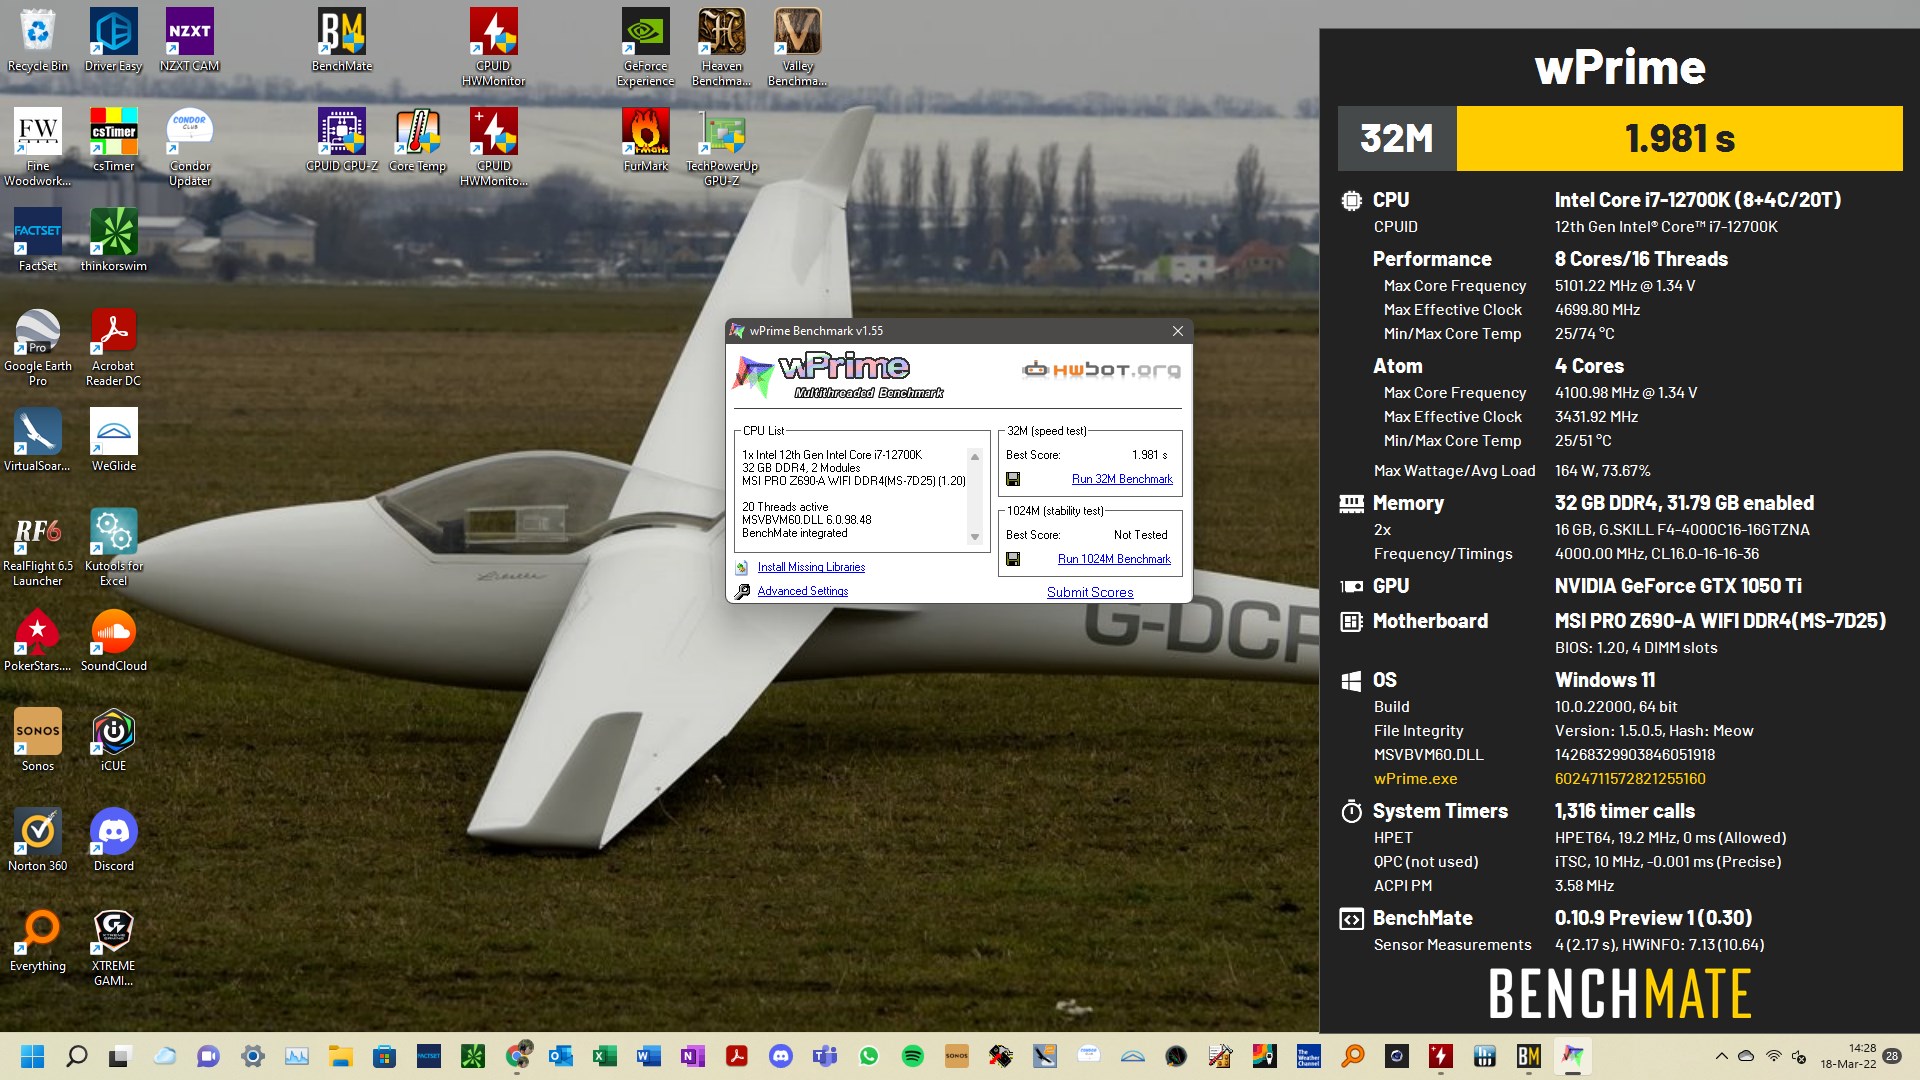Open the Wi-Fi network tray icon
The image size is (1920, 1080).
[1773, 1056]
